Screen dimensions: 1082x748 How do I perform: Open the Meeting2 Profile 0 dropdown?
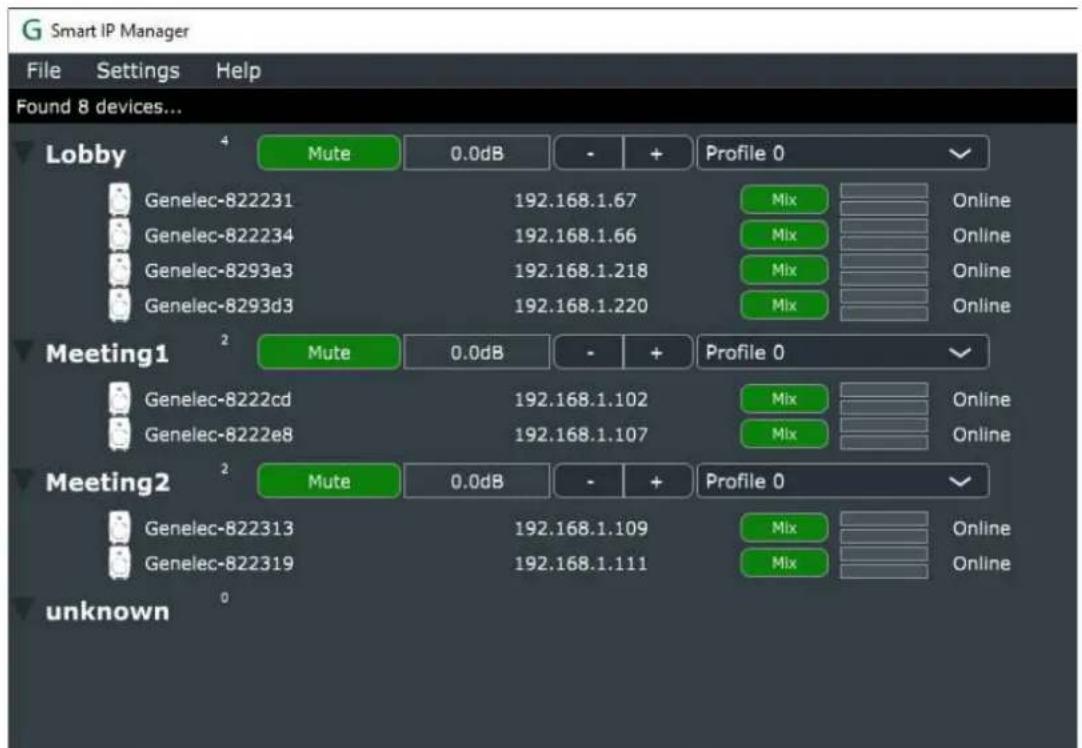[843, 481]
